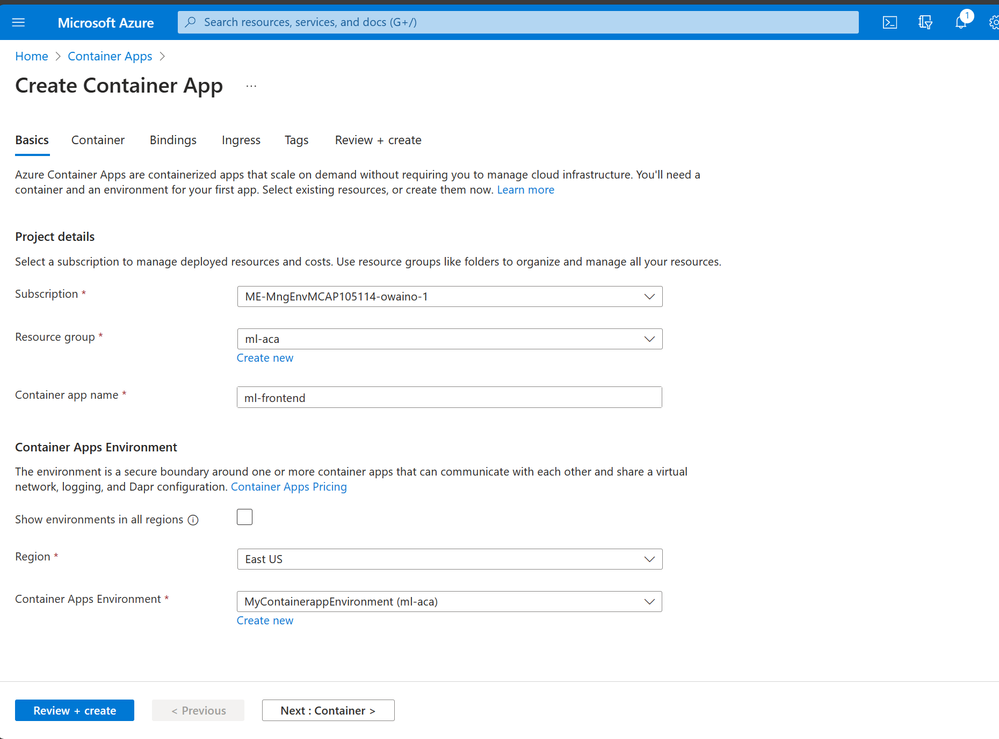The image size is (999, 739).
Task: Switch to the Container tab
Action: coord(97,140)
